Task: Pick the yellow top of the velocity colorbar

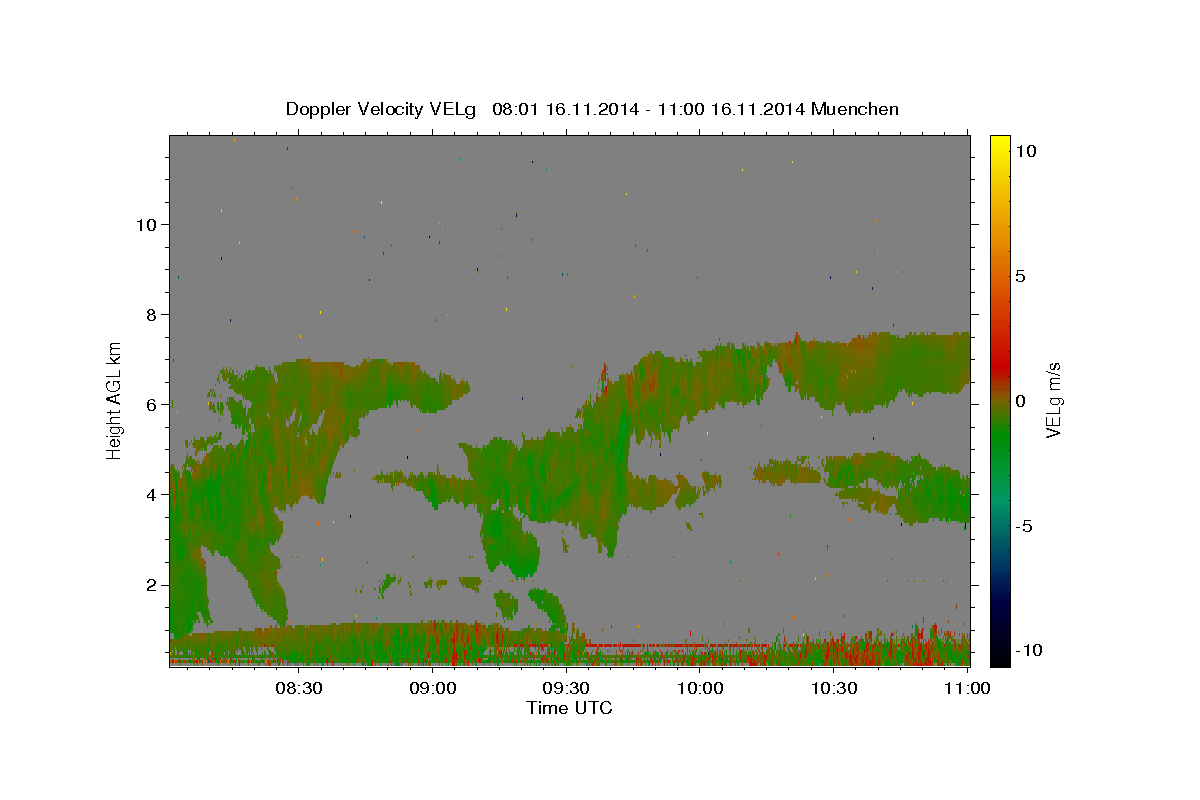Action: point(999,145)
